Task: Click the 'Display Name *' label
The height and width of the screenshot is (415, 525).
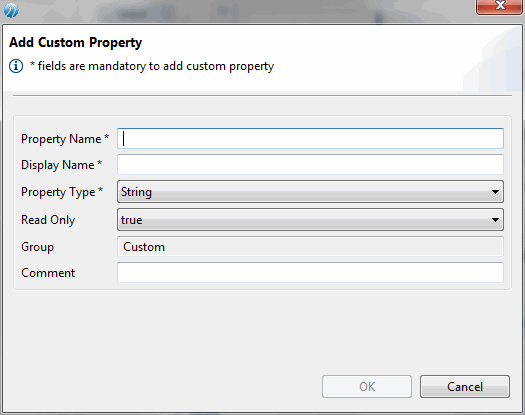Action: (x=61, y=165)
